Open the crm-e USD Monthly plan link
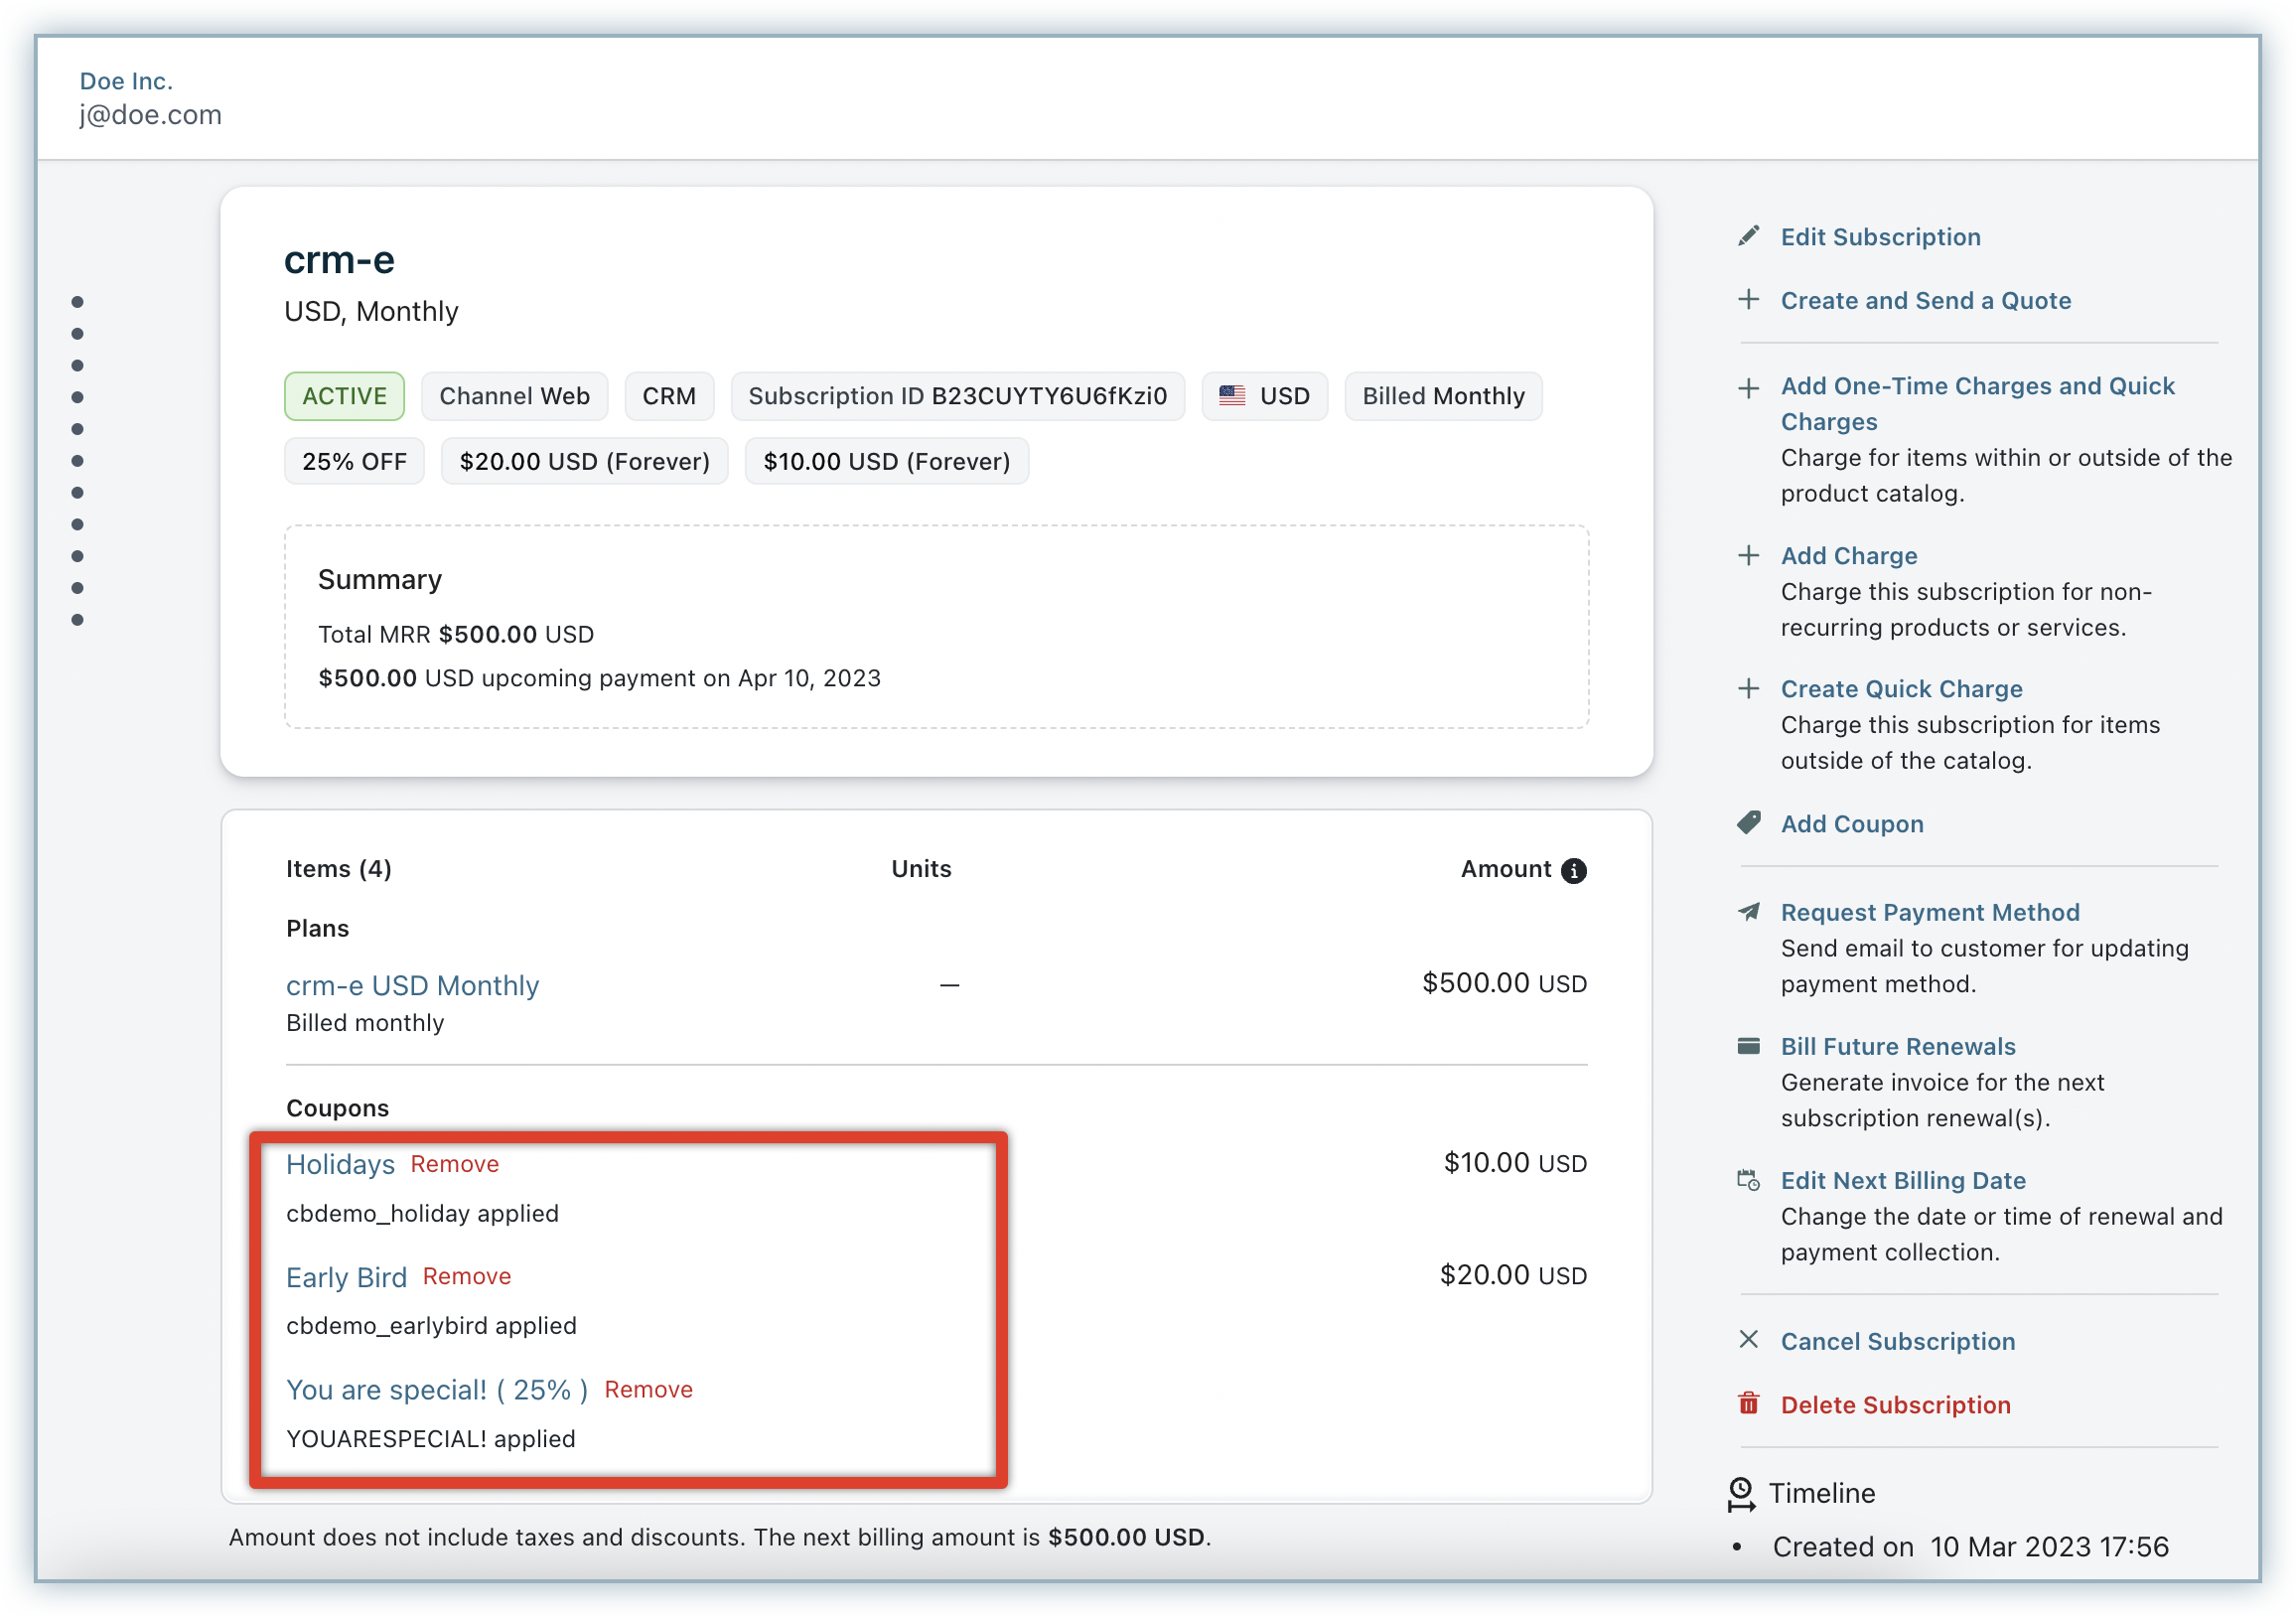Viewport: 2296px width, 1617px height. coord(412,985)
